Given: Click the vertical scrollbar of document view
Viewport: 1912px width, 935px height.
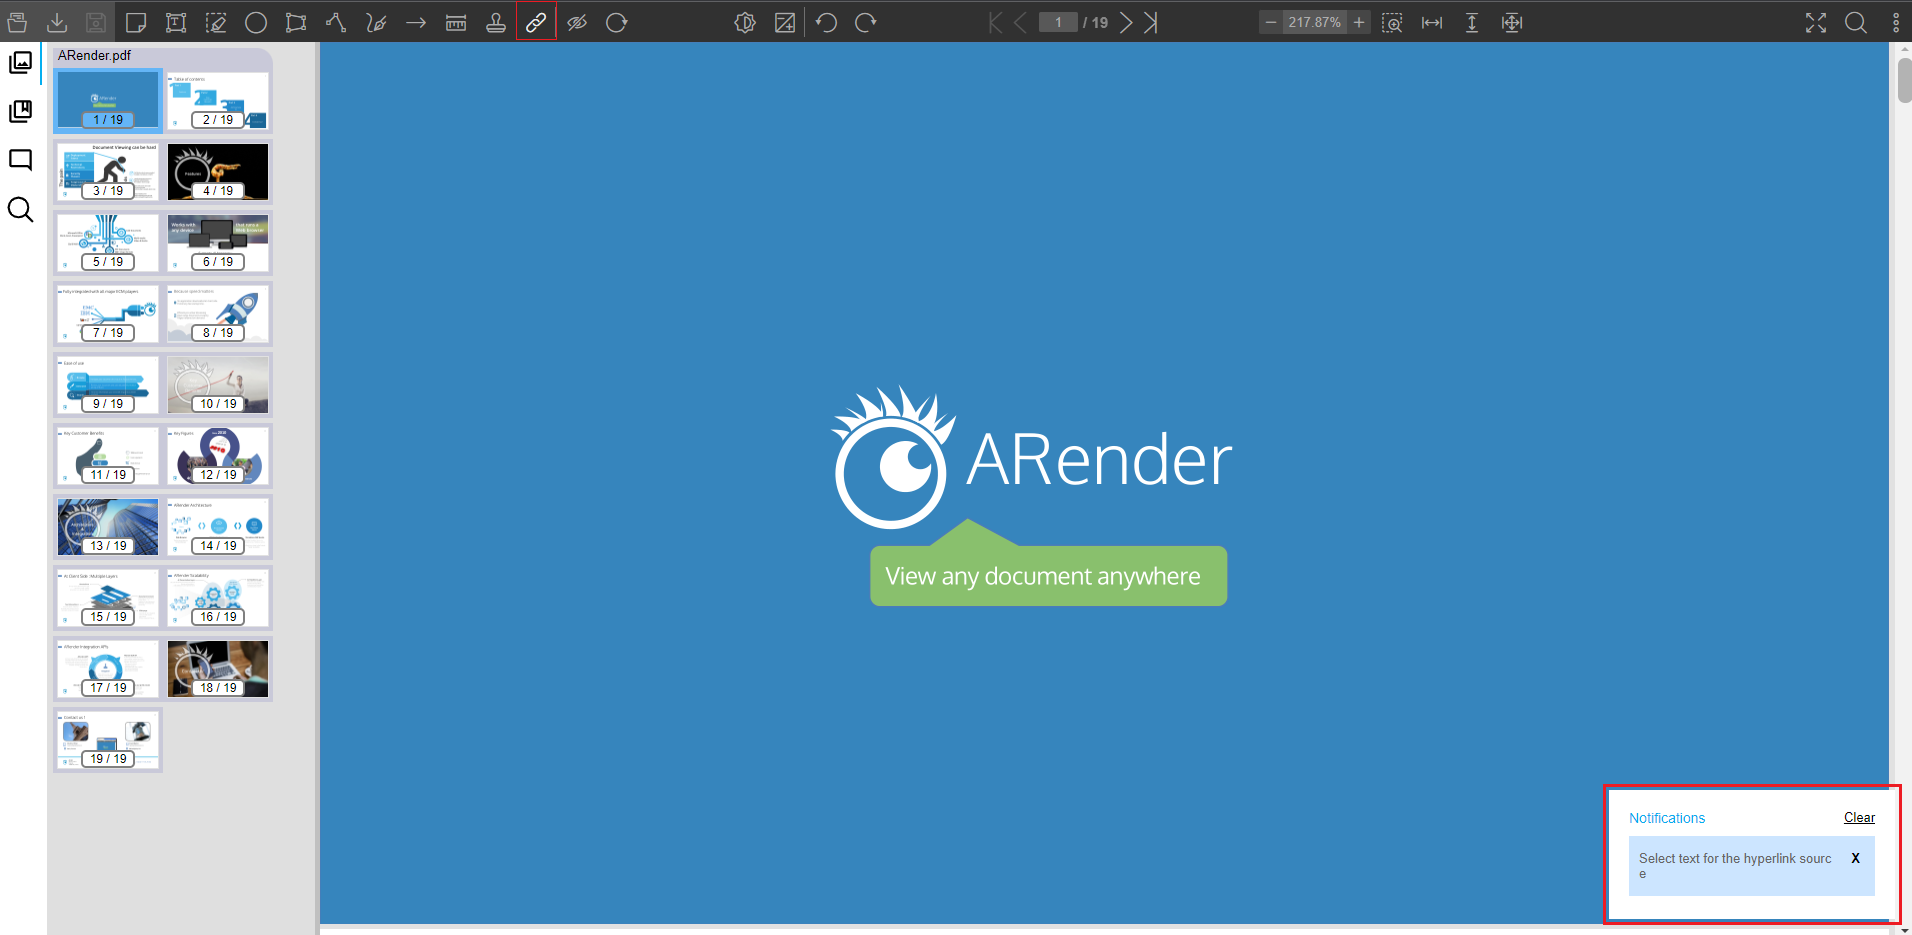Looking at the screenshot, I should coord(1904,80).
